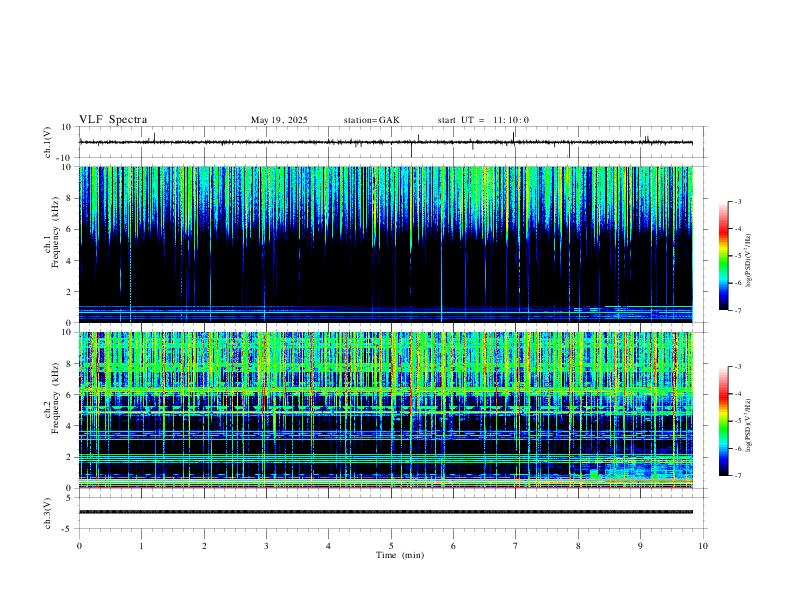792x612 pixels.
Task: Click the ch.1 voltage waveform trace
Action: click(385, 142)
